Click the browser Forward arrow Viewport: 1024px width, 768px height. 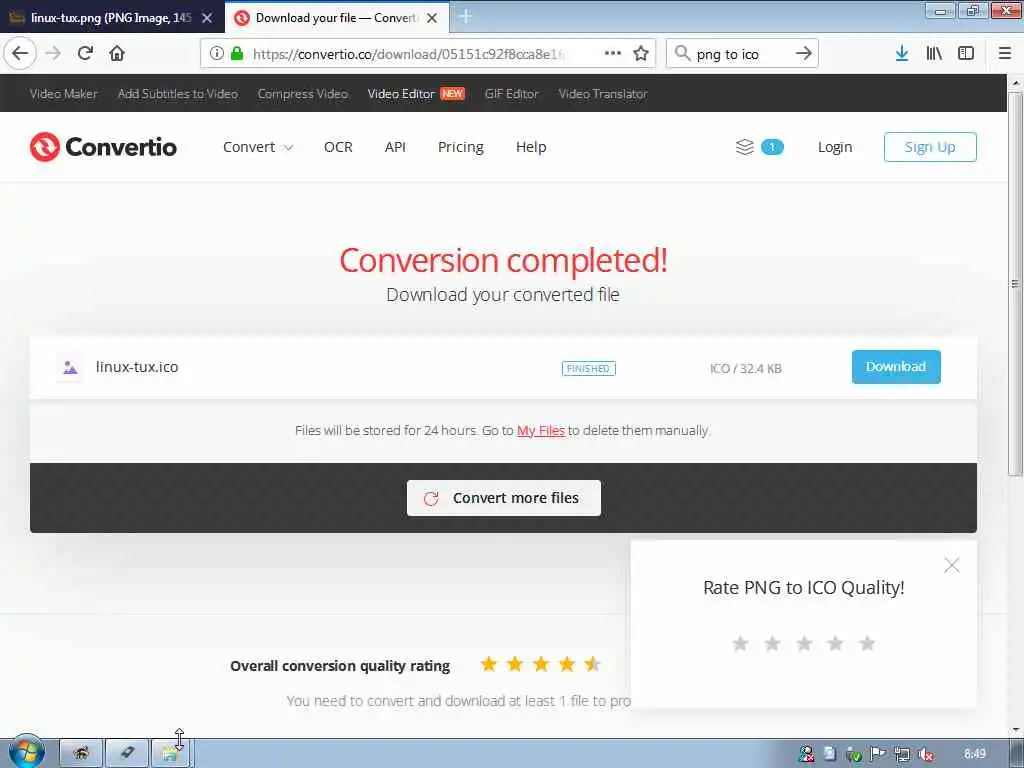[53, 54]
